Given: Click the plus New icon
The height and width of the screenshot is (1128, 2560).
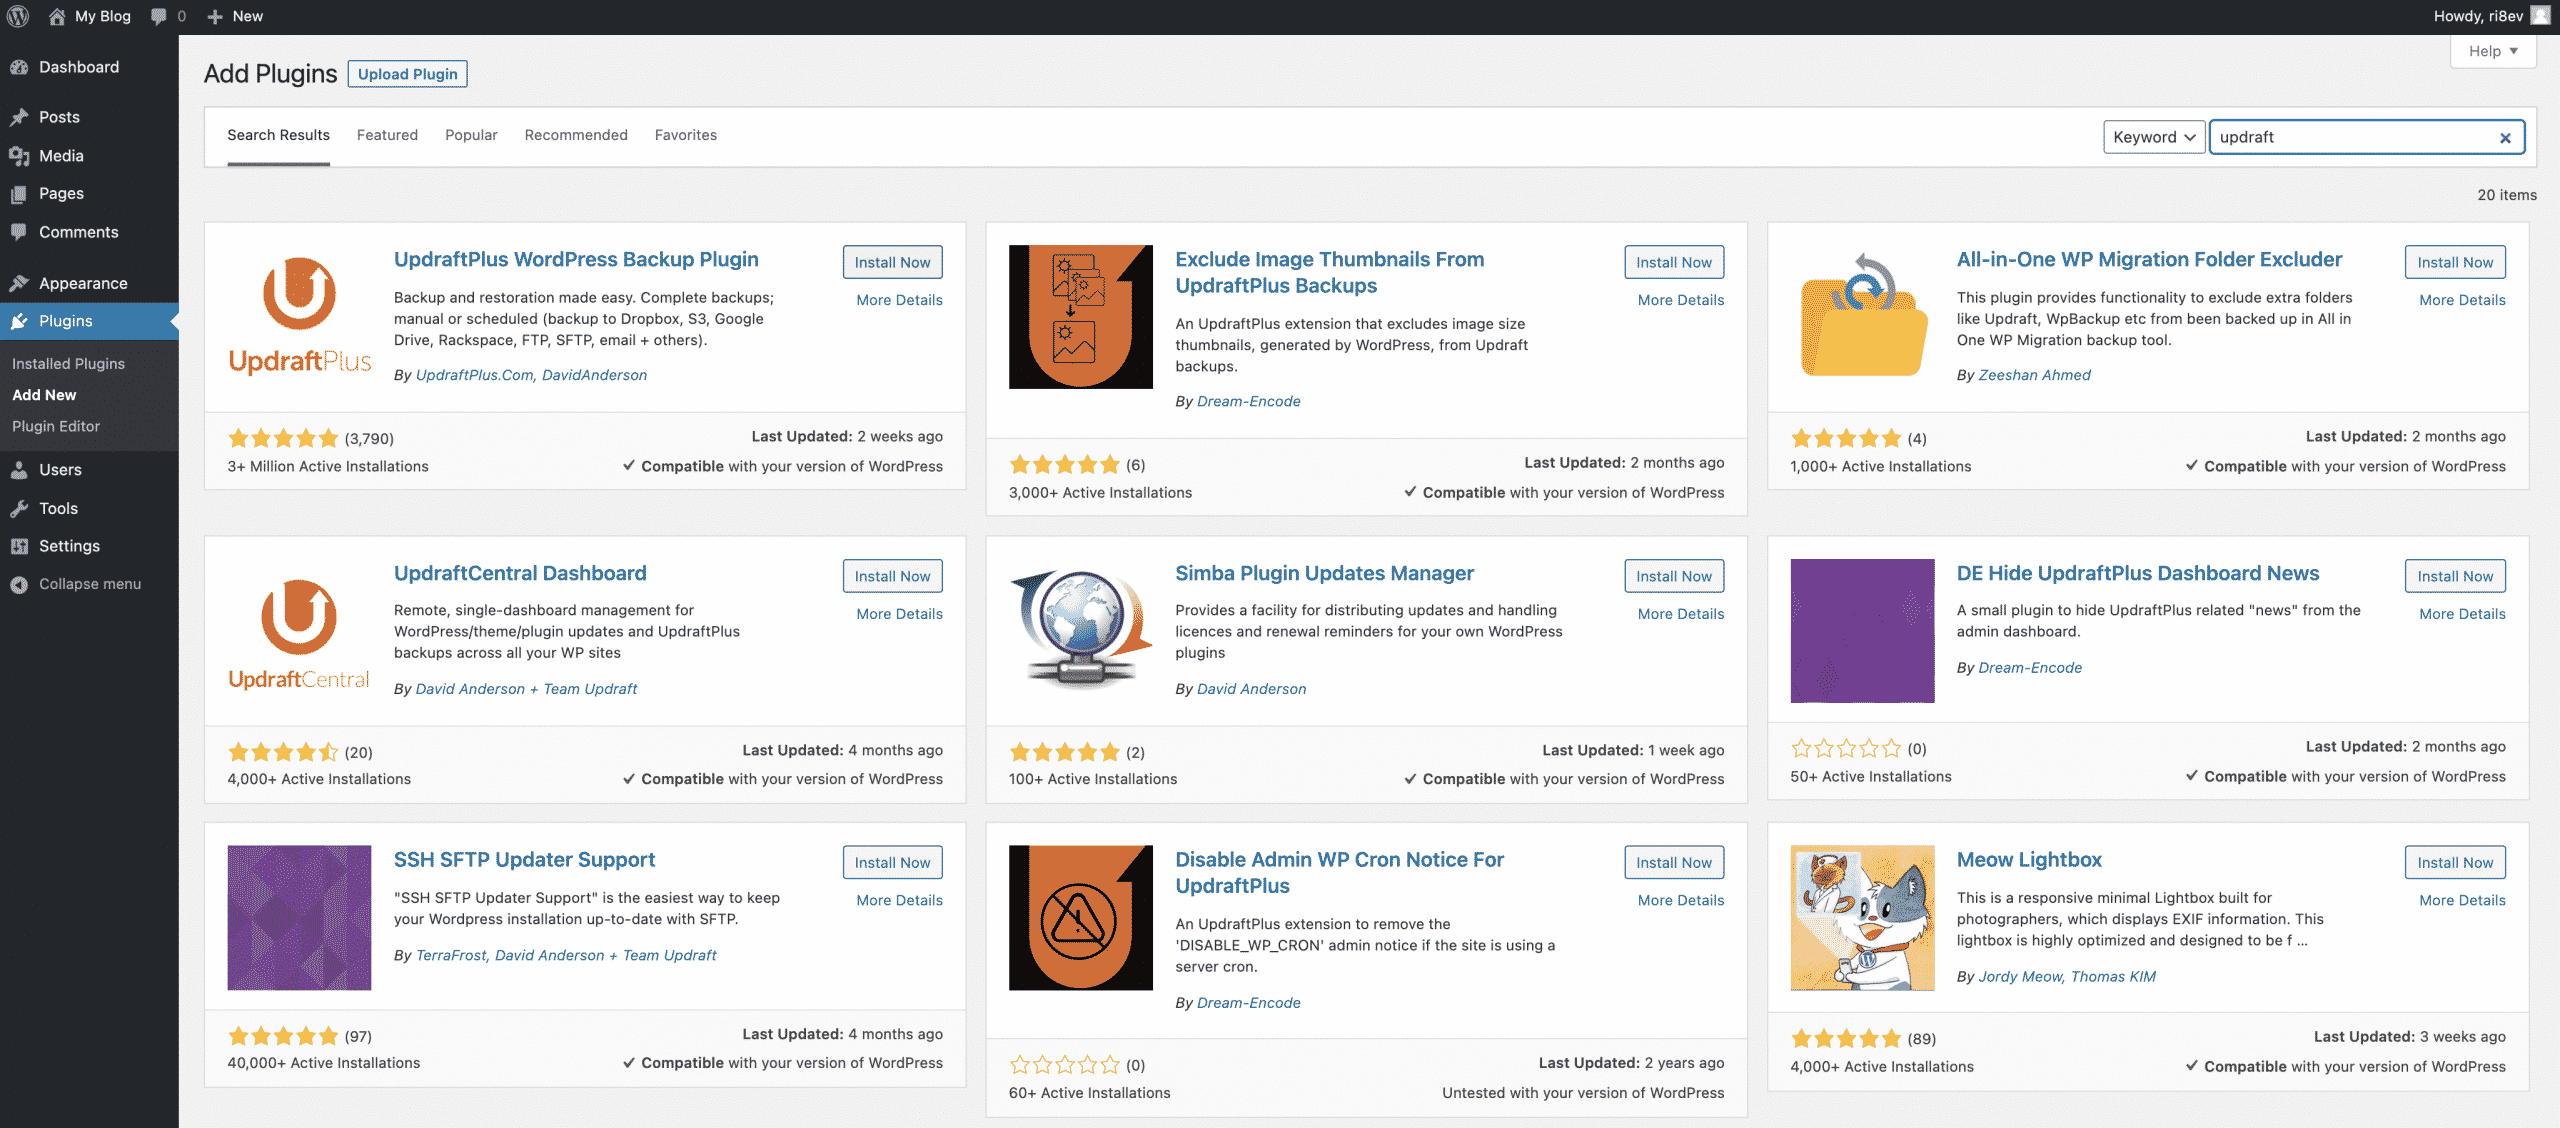Looking at the screenshot, I should pyautogui.click(x=214, y=16).
